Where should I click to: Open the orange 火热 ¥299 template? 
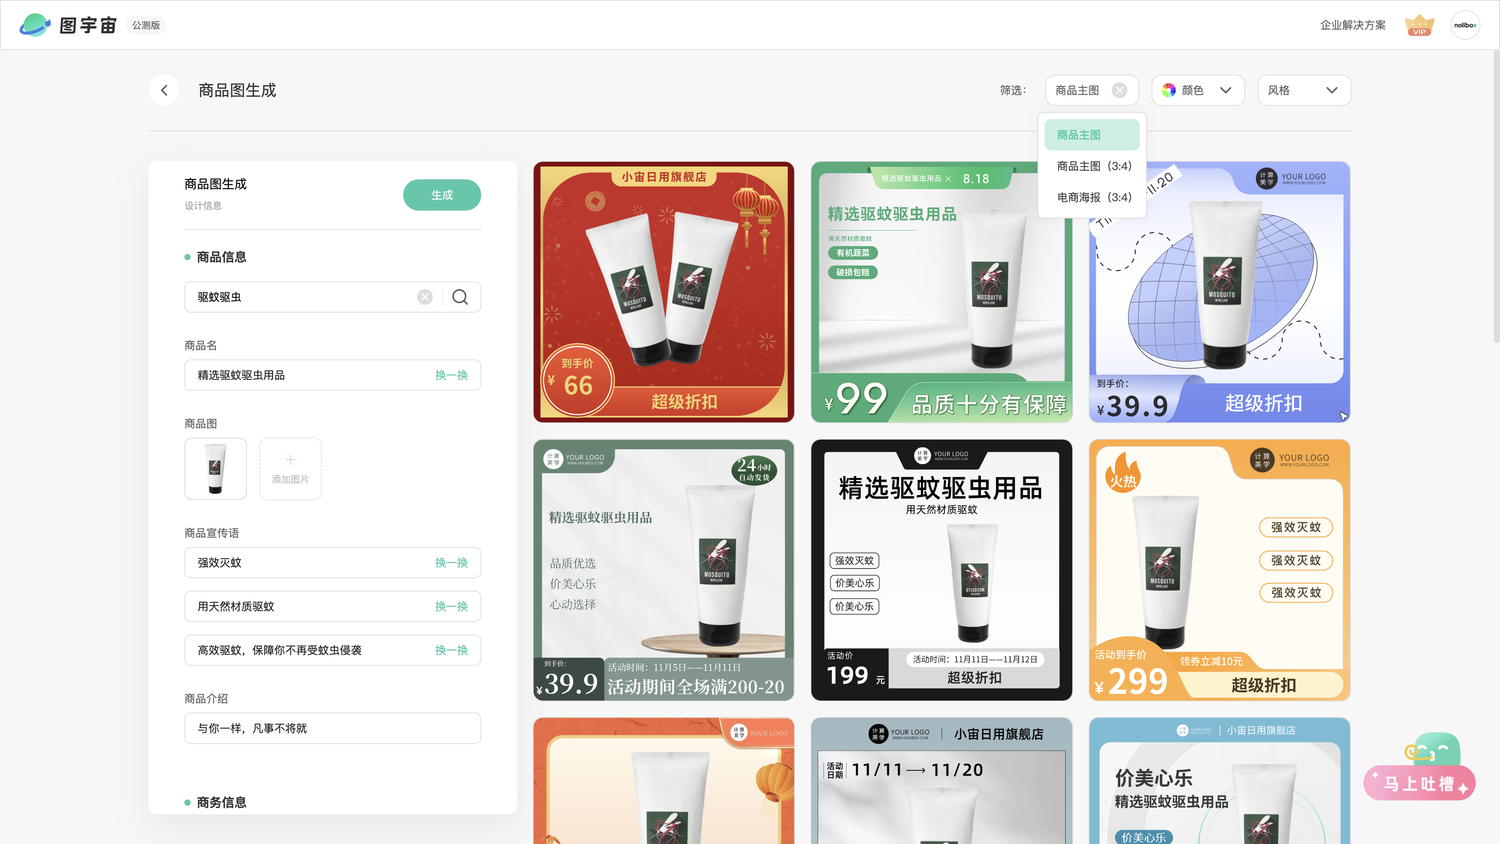(x=1219, y=570)
